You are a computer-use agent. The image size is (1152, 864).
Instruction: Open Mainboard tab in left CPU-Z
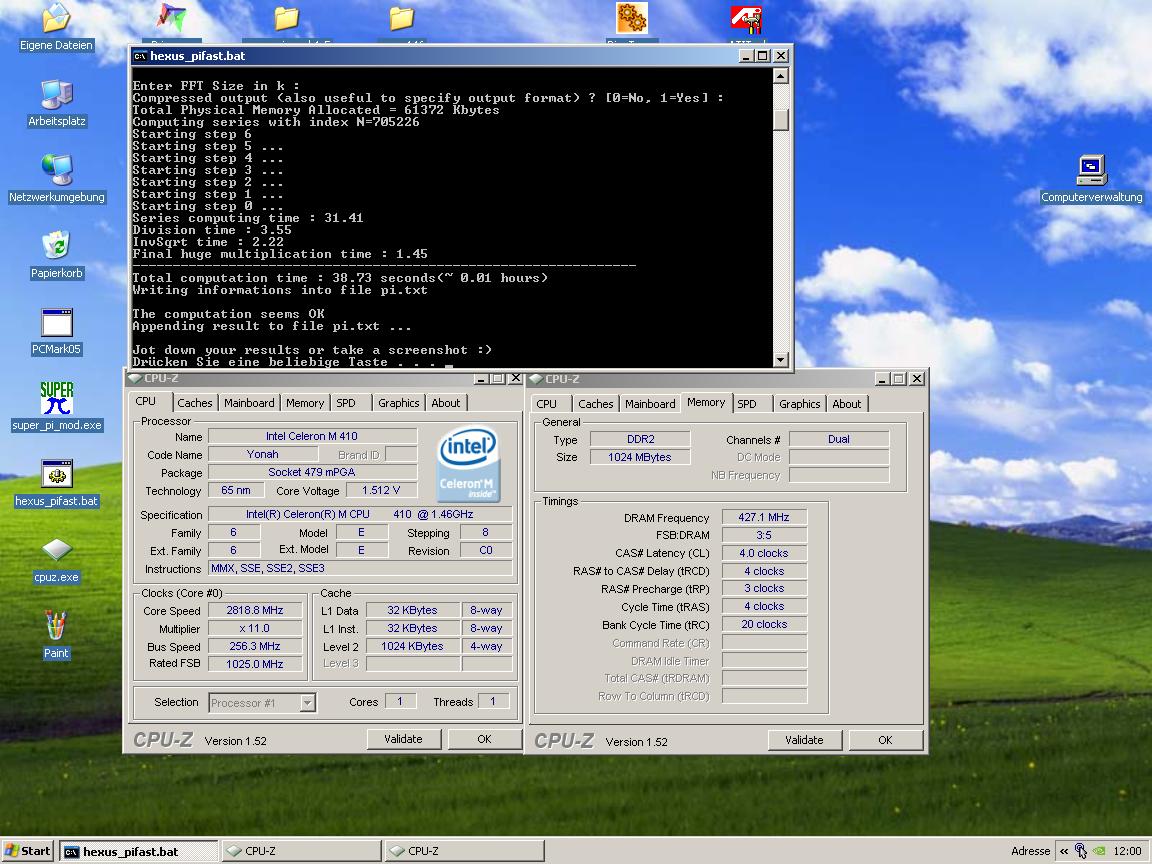(x=249, y=403)
